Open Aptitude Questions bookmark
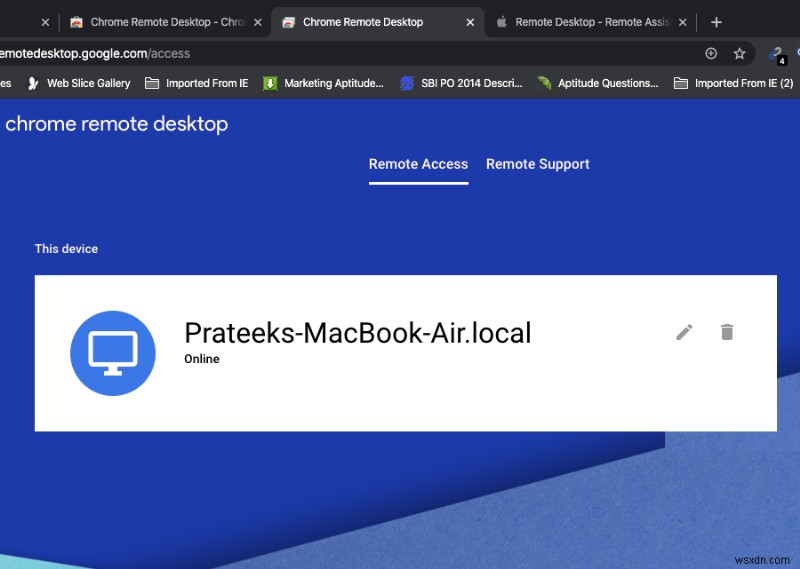Image resolution: width=800 pixels, height=569 pixels. coord(597,83)
